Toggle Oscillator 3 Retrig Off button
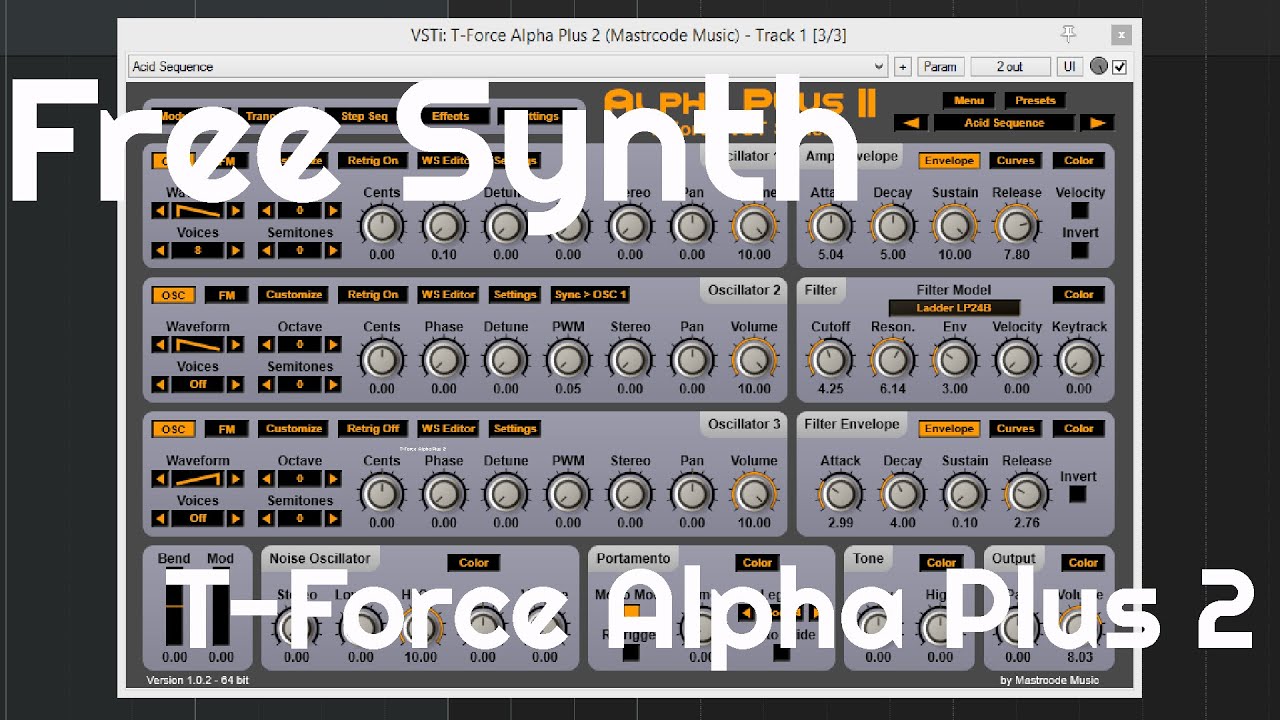 (372, 429)
